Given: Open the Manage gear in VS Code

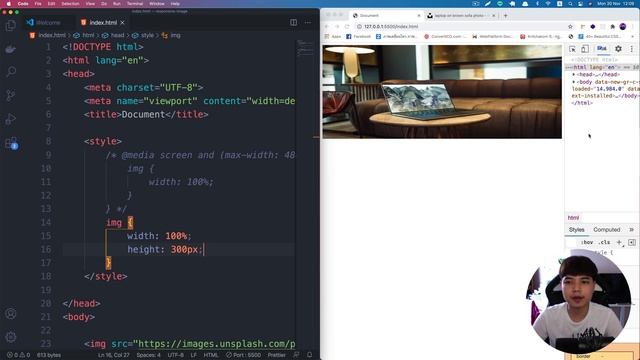Looking at the screenshot, I should coord(11,337).
